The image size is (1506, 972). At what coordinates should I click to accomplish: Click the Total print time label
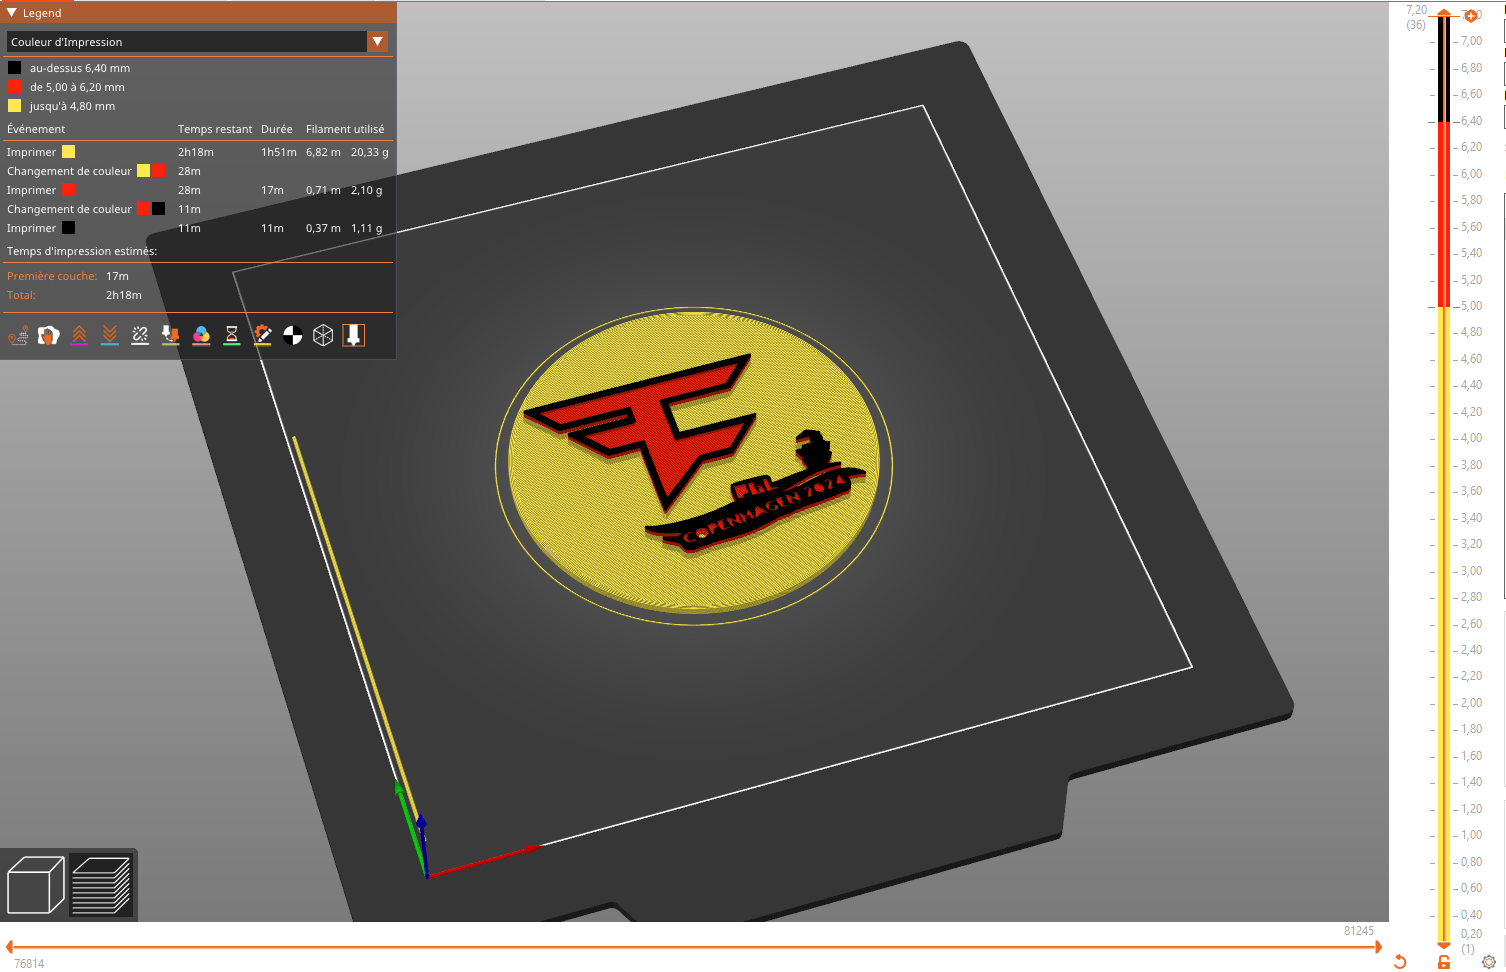pyautogui.click(x=21, y=295)
